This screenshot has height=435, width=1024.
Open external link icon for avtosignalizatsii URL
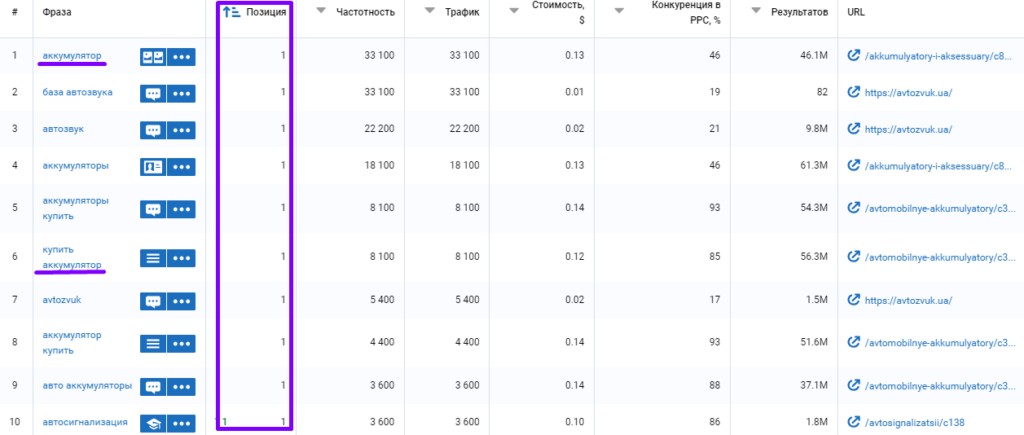click(853, 422)
